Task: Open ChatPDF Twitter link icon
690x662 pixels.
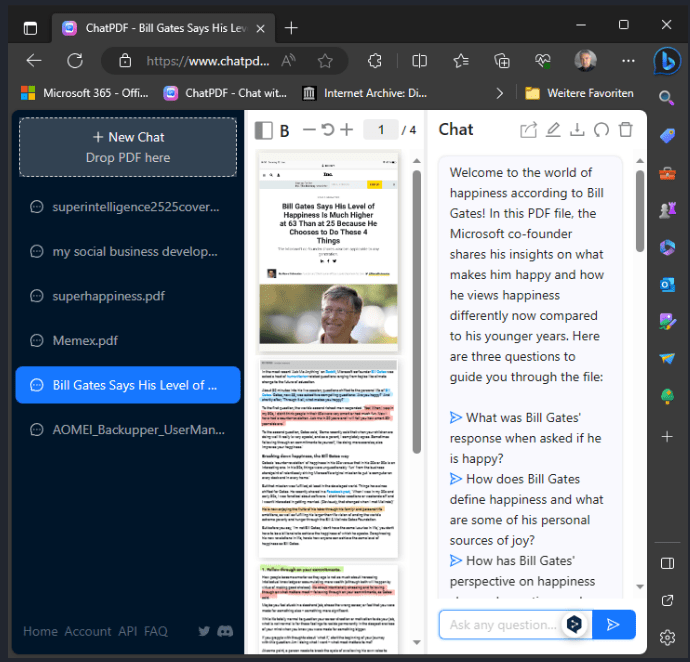Action: click(204, 631)
